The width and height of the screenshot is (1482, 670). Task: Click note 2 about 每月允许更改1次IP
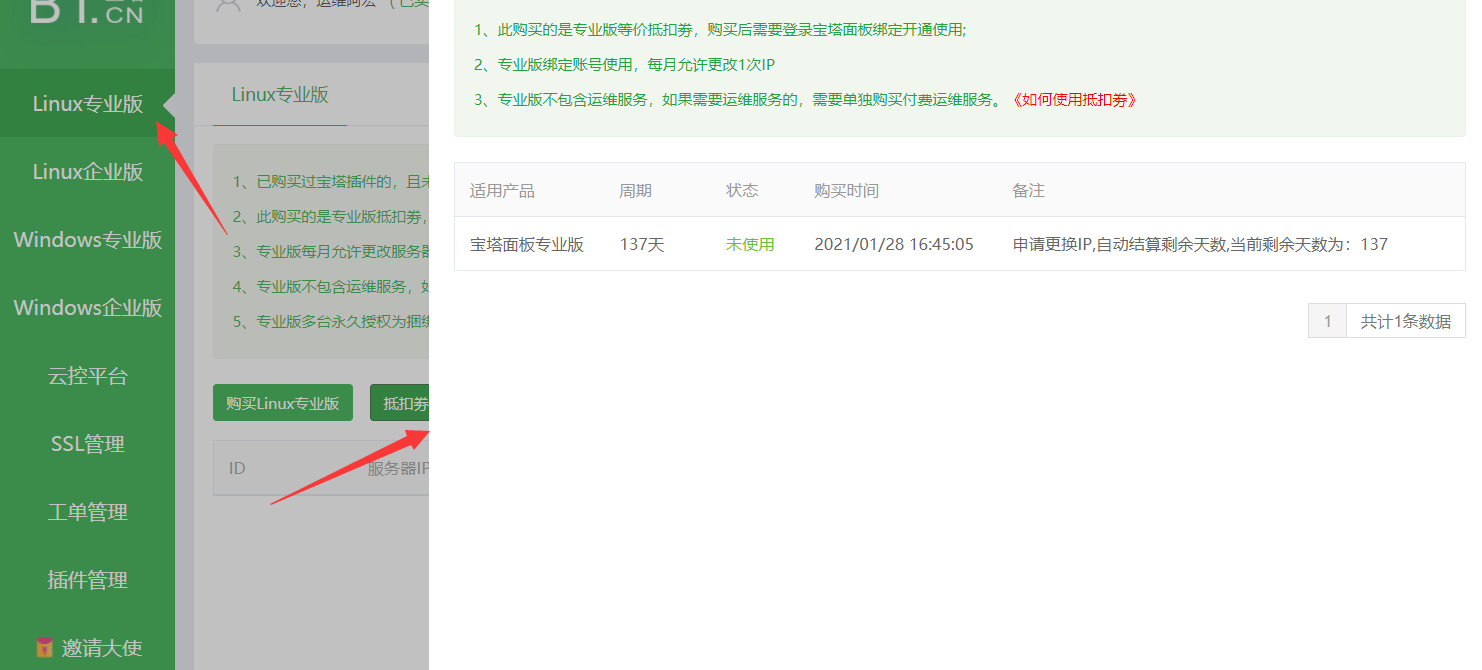[x=624, y=65]
